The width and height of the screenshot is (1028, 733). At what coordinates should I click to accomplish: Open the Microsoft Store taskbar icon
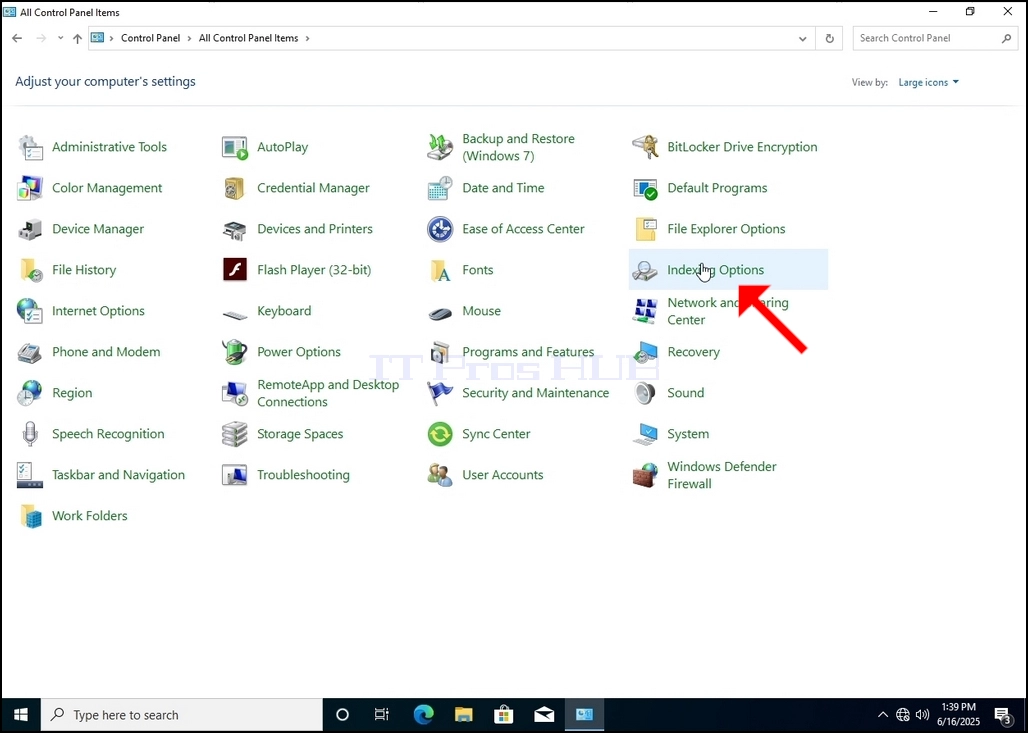click(x=504, y=715)
